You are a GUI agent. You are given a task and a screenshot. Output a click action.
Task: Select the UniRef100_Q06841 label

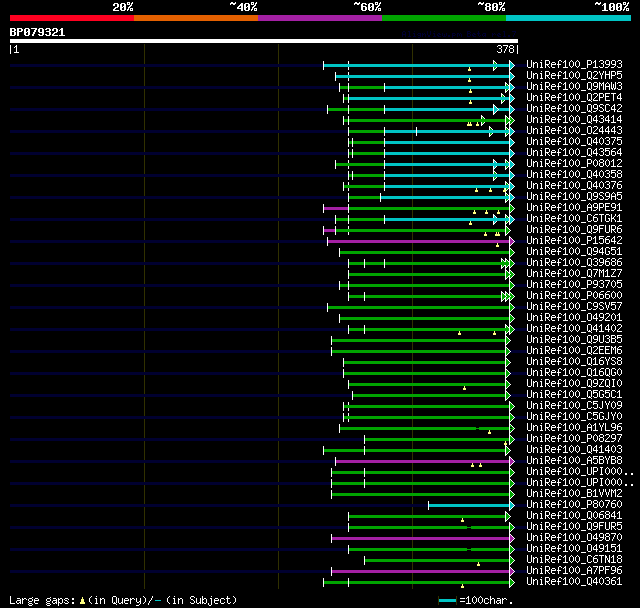574,516
